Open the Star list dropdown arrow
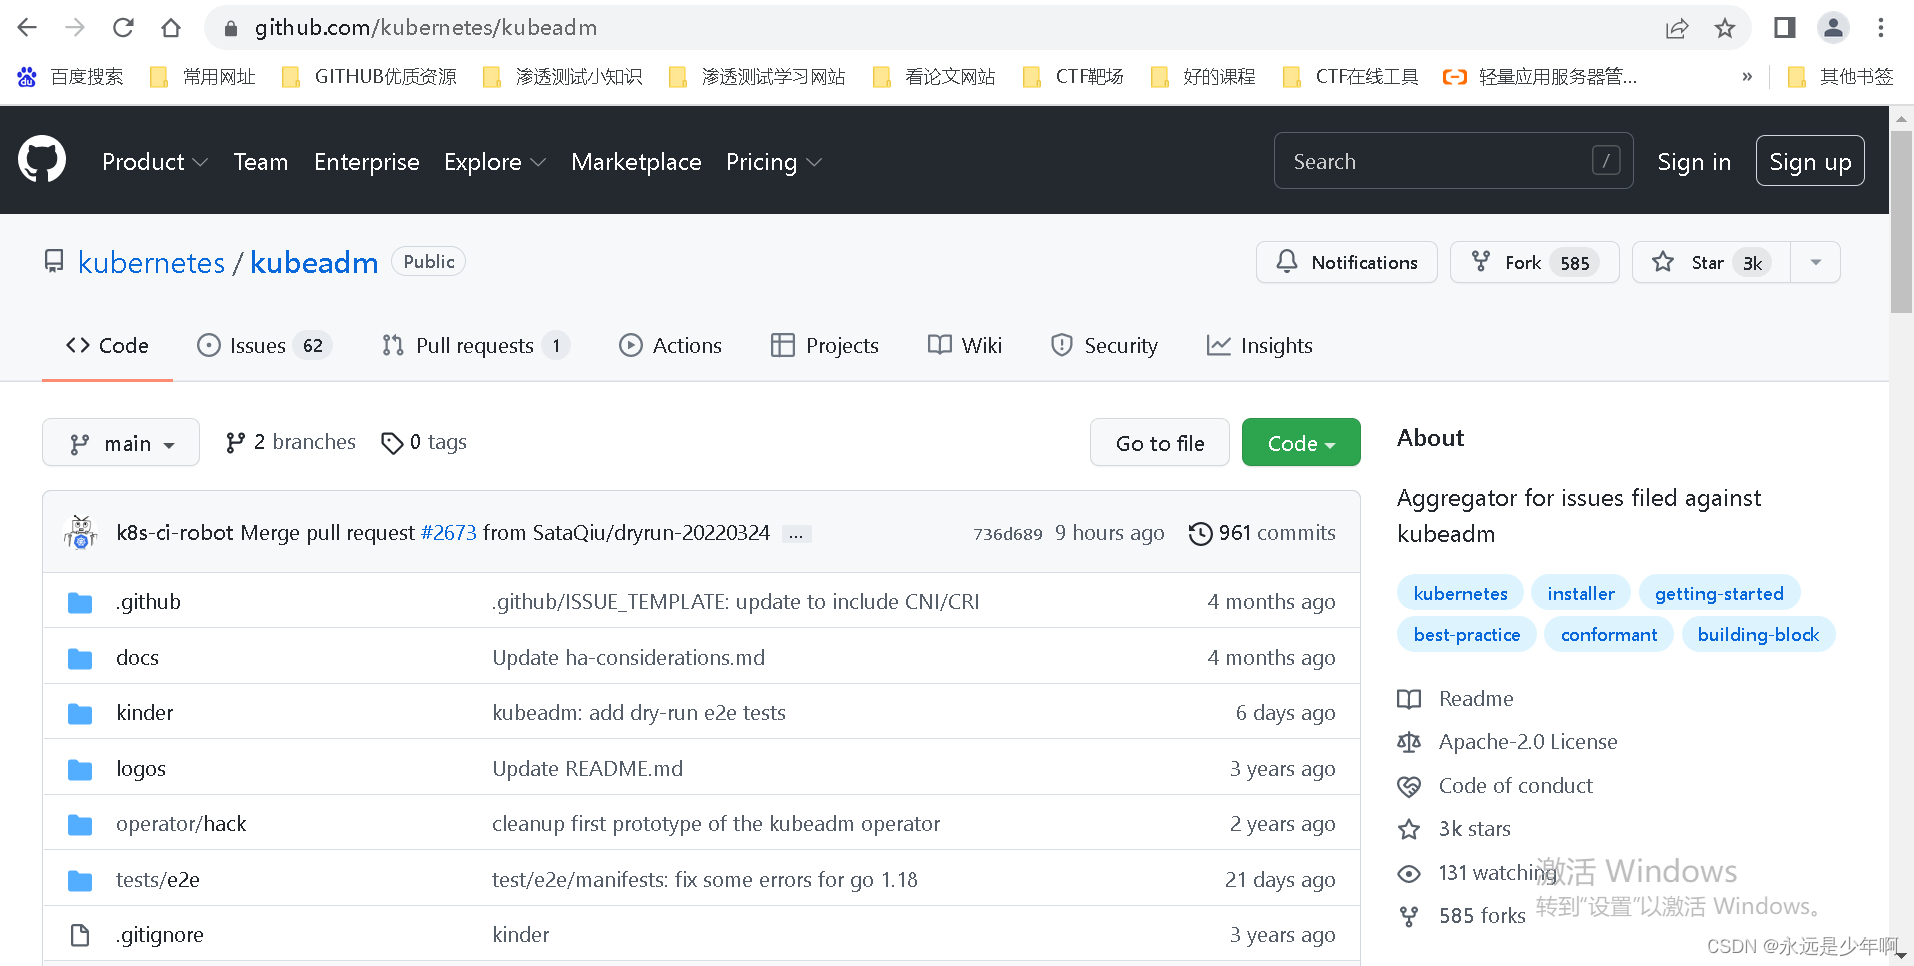 pos(1816,262)
